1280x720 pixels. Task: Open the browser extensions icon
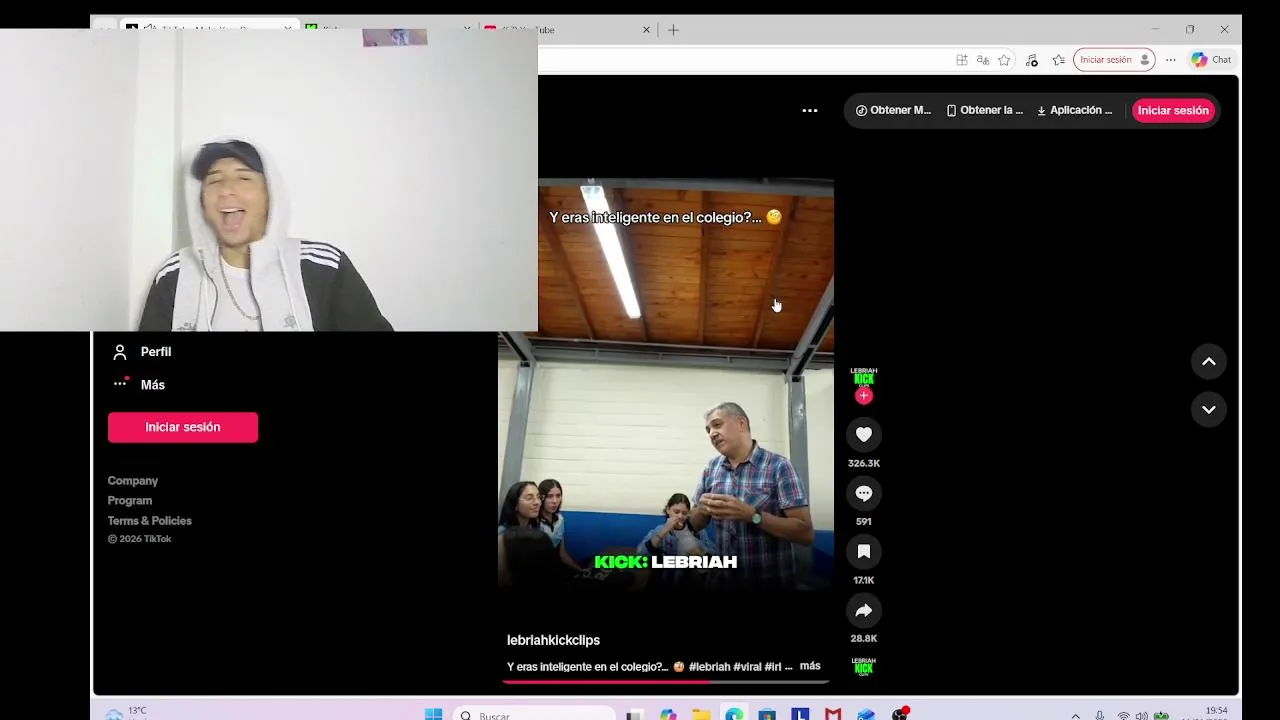[1032, 60]
